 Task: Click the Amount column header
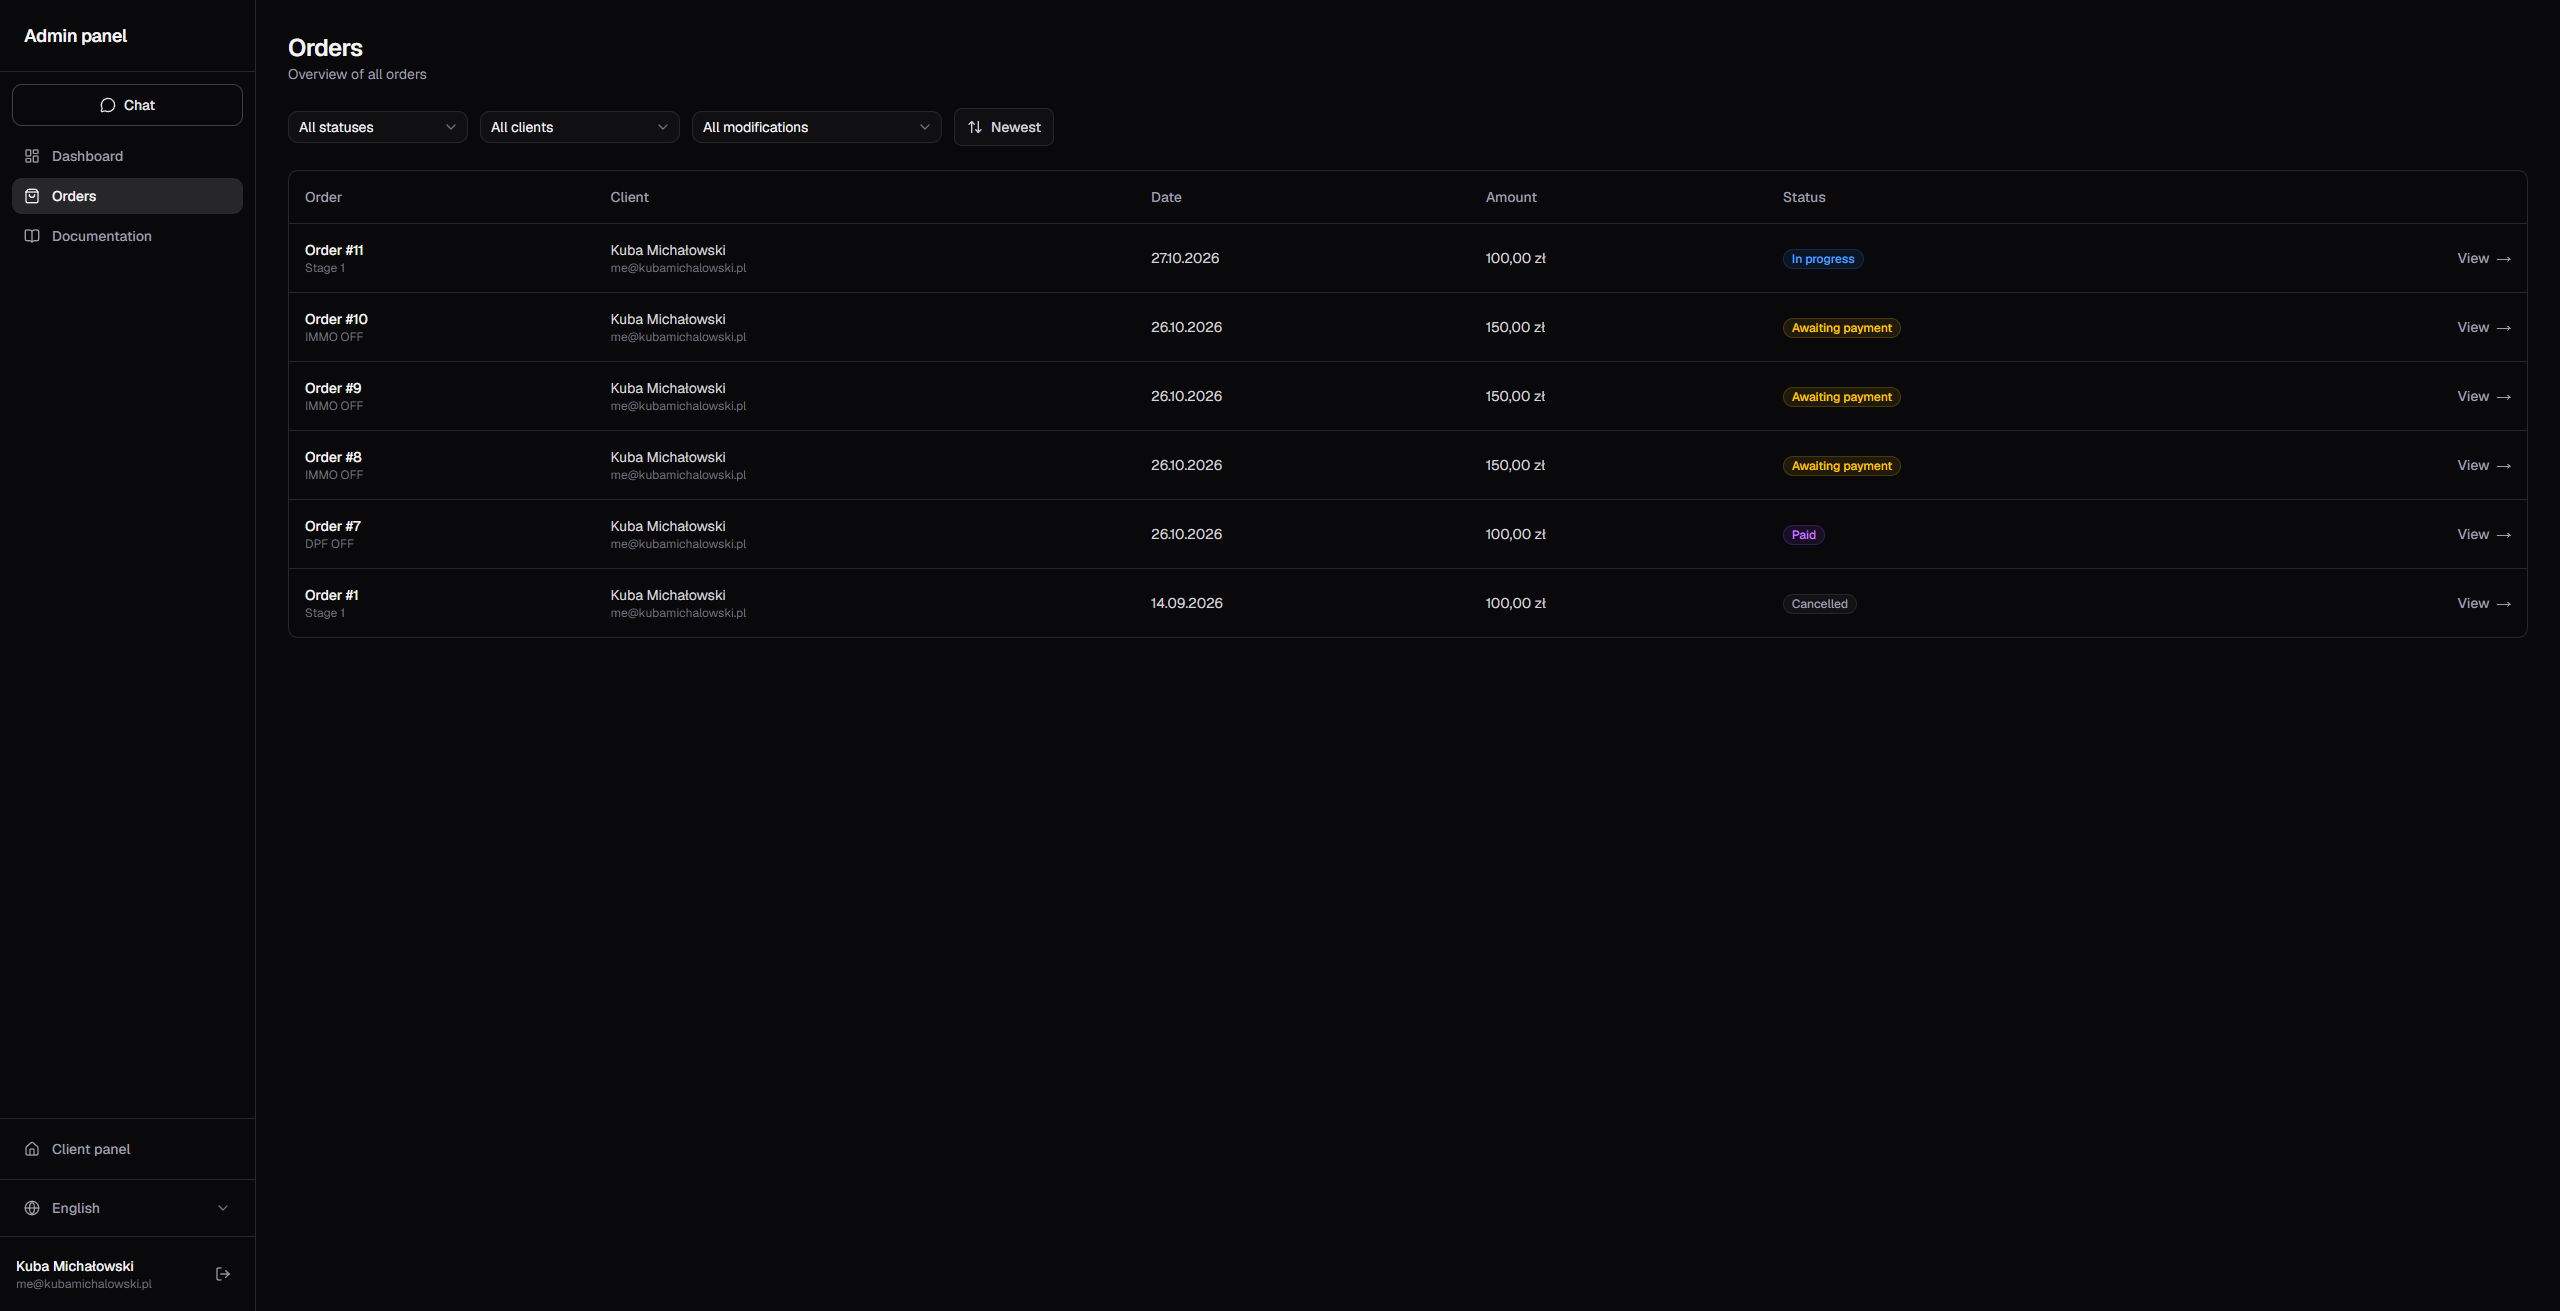point(1511,197)
